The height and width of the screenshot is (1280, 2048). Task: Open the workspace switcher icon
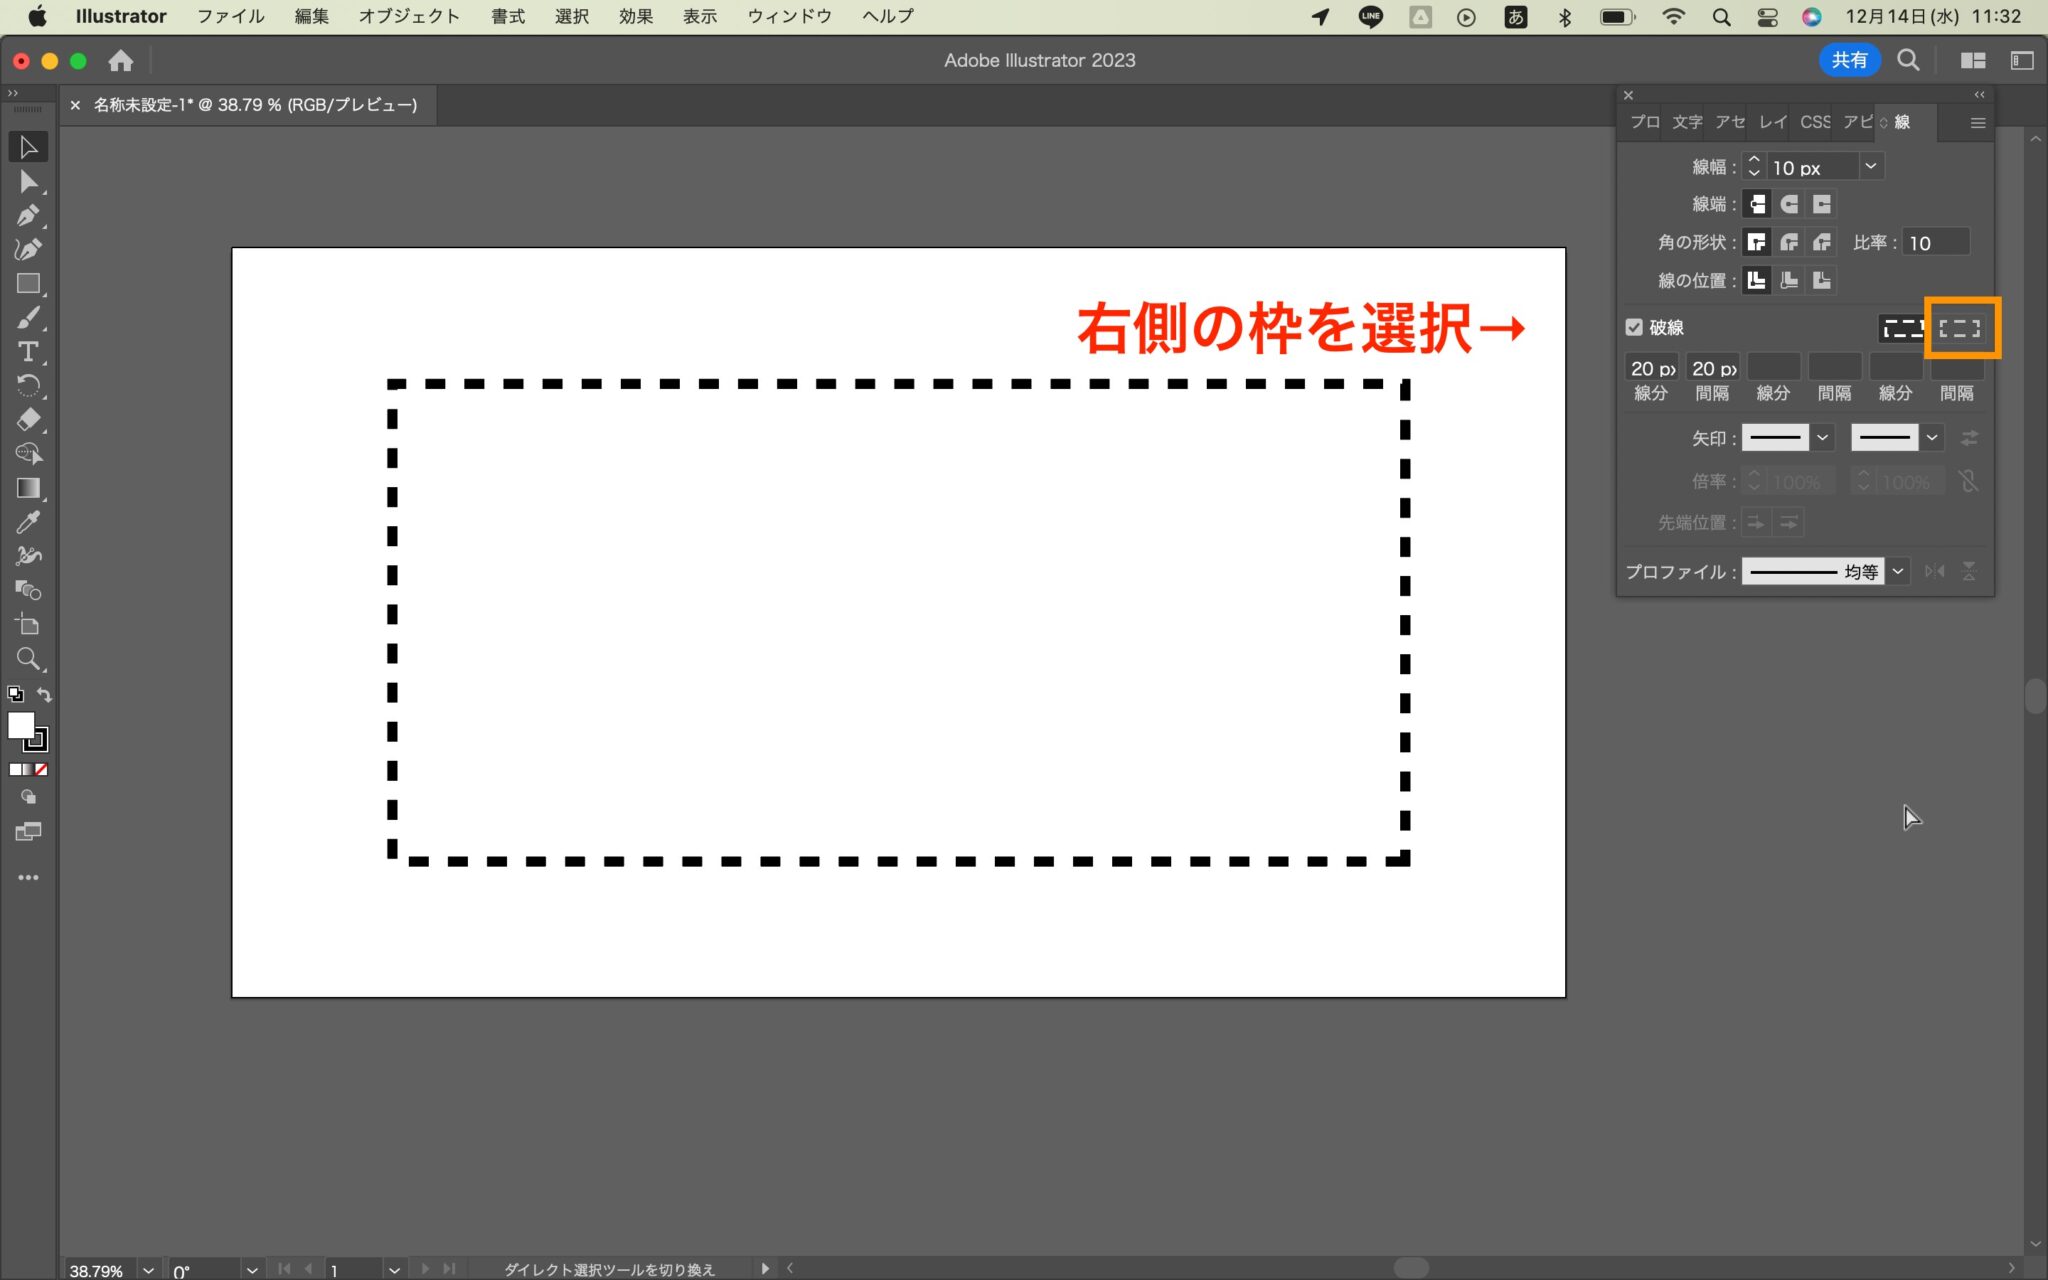click(2022, 60)
